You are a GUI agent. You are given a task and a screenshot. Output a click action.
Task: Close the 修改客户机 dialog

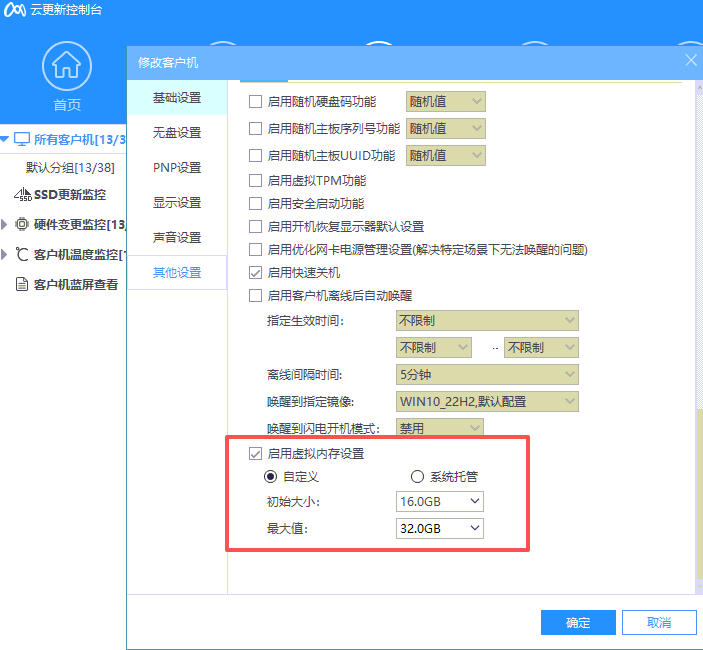pos(690,61)
